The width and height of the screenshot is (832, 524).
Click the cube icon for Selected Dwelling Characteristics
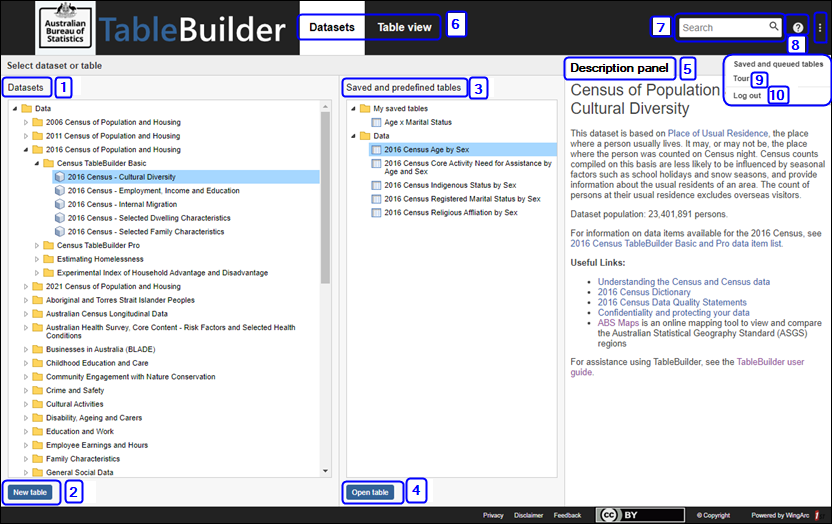60,218
